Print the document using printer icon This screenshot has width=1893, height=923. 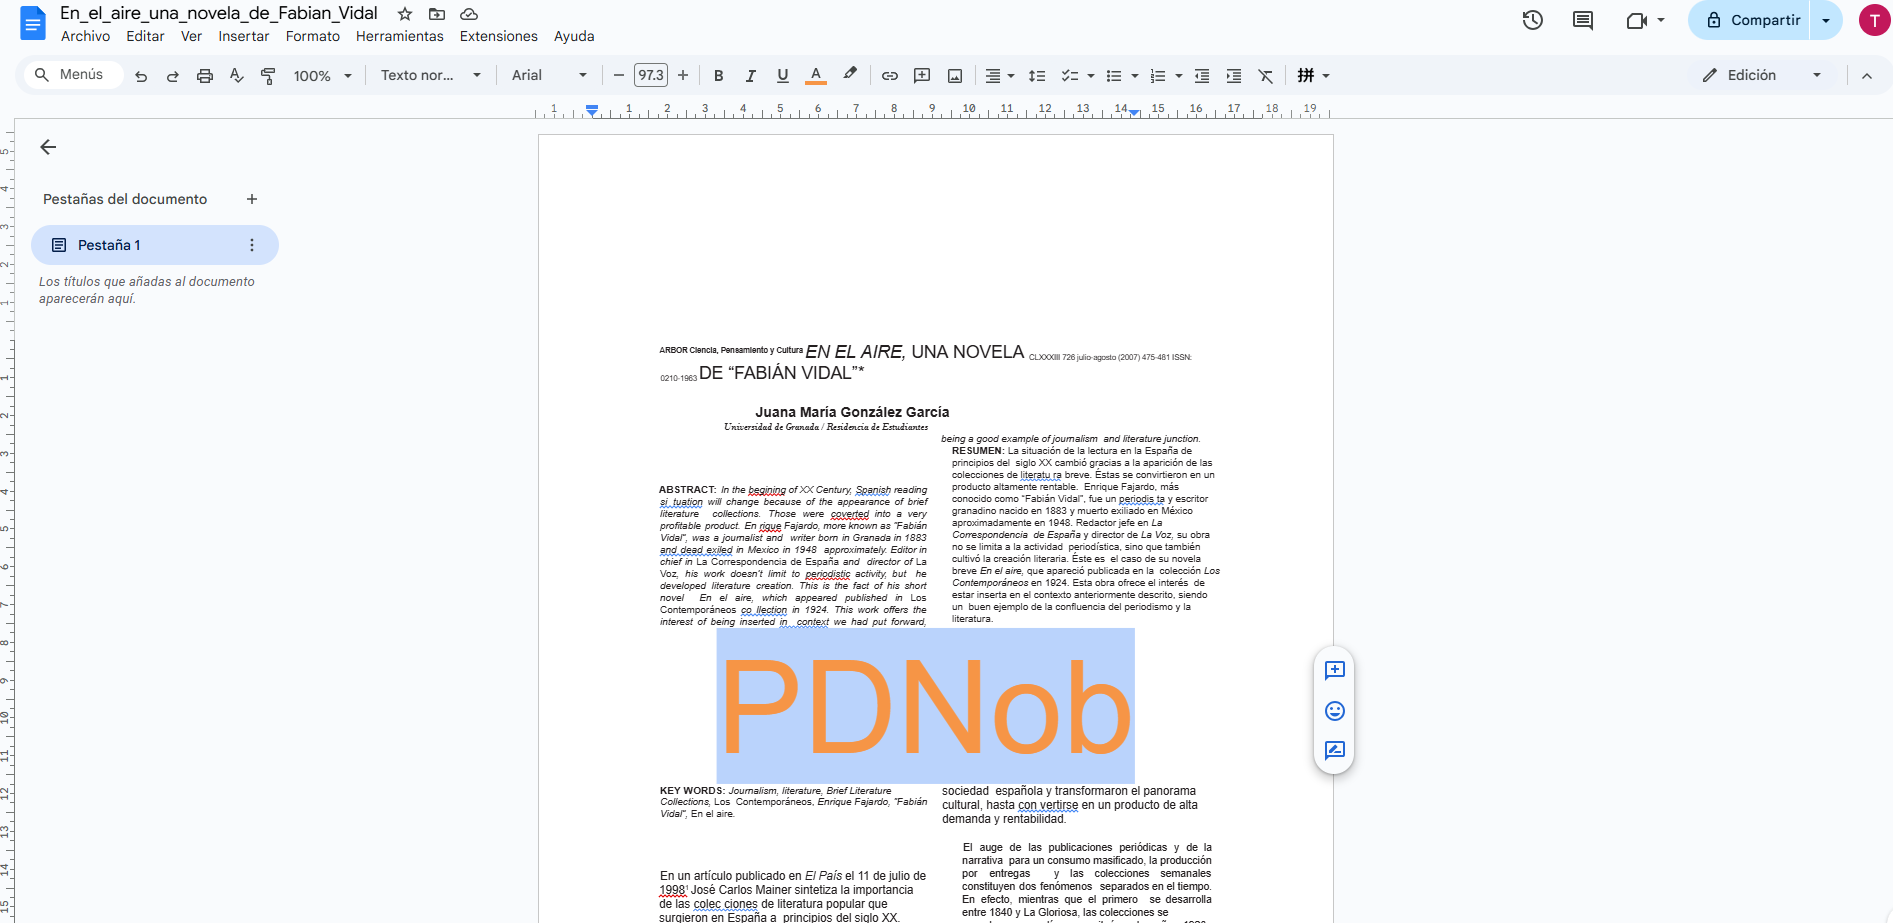point(205,76)
